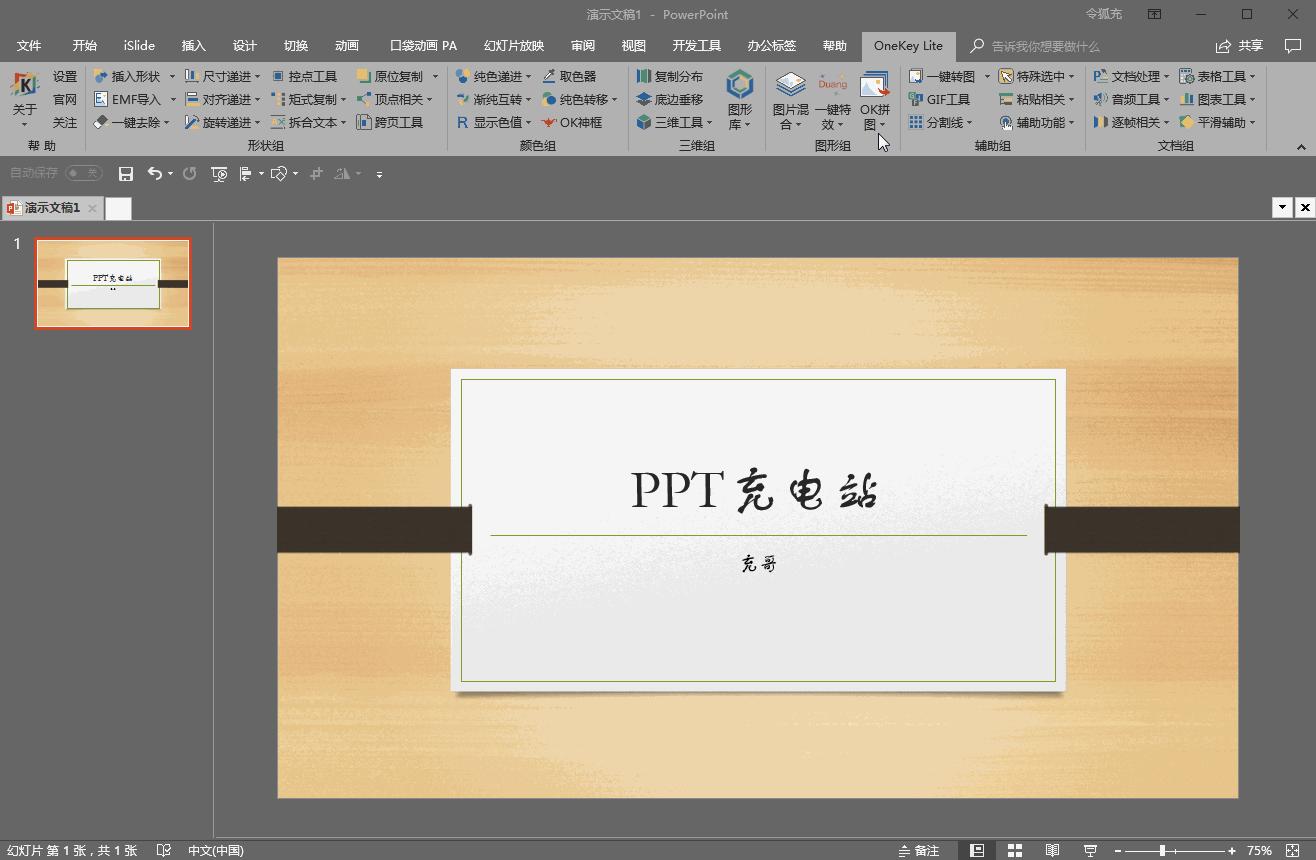Viewport: 1316px width, 860px height.
Task: Switch to the 开始 Home tab
Action: click(x=85, y=46)
